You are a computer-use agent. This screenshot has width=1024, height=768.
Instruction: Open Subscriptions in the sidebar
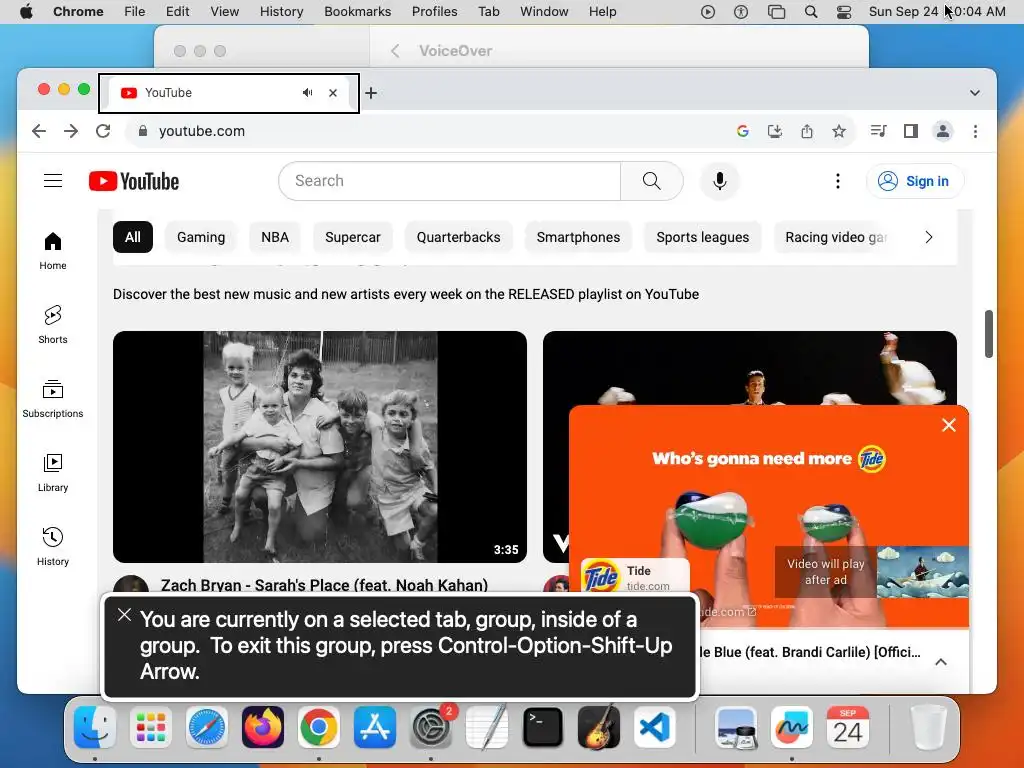click(x=53, y=398)
